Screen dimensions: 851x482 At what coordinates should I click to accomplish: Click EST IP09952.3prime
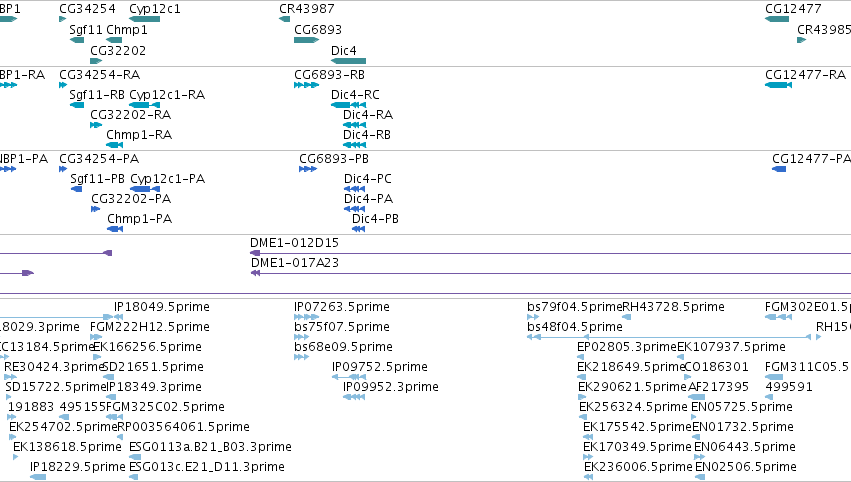(391, 387)
